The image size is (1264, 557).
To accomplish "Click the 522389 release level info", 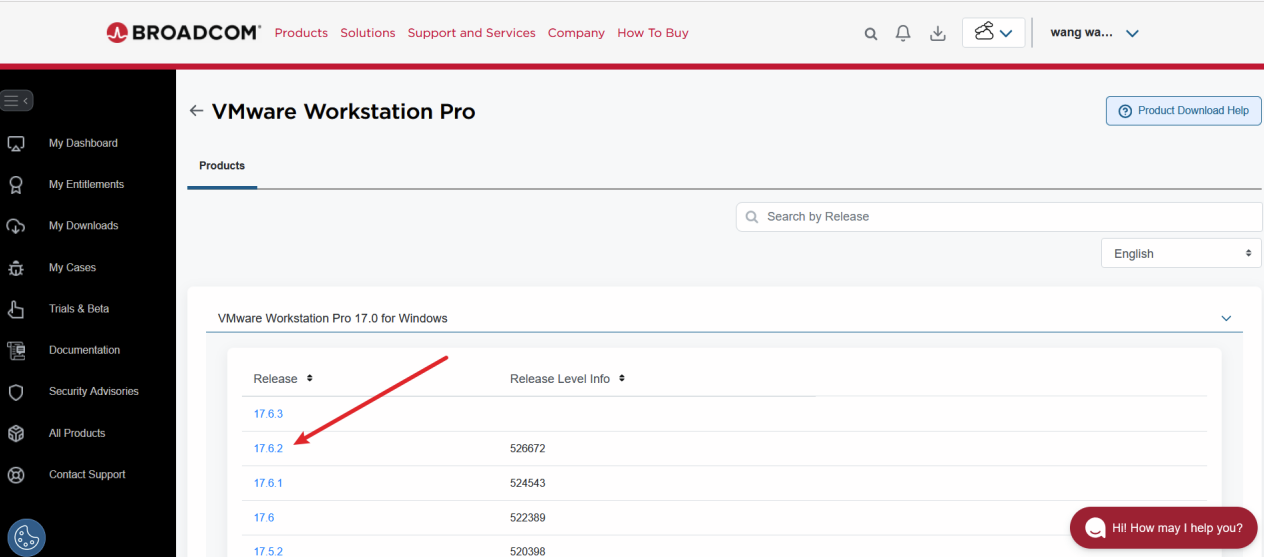I will point(527,518).
